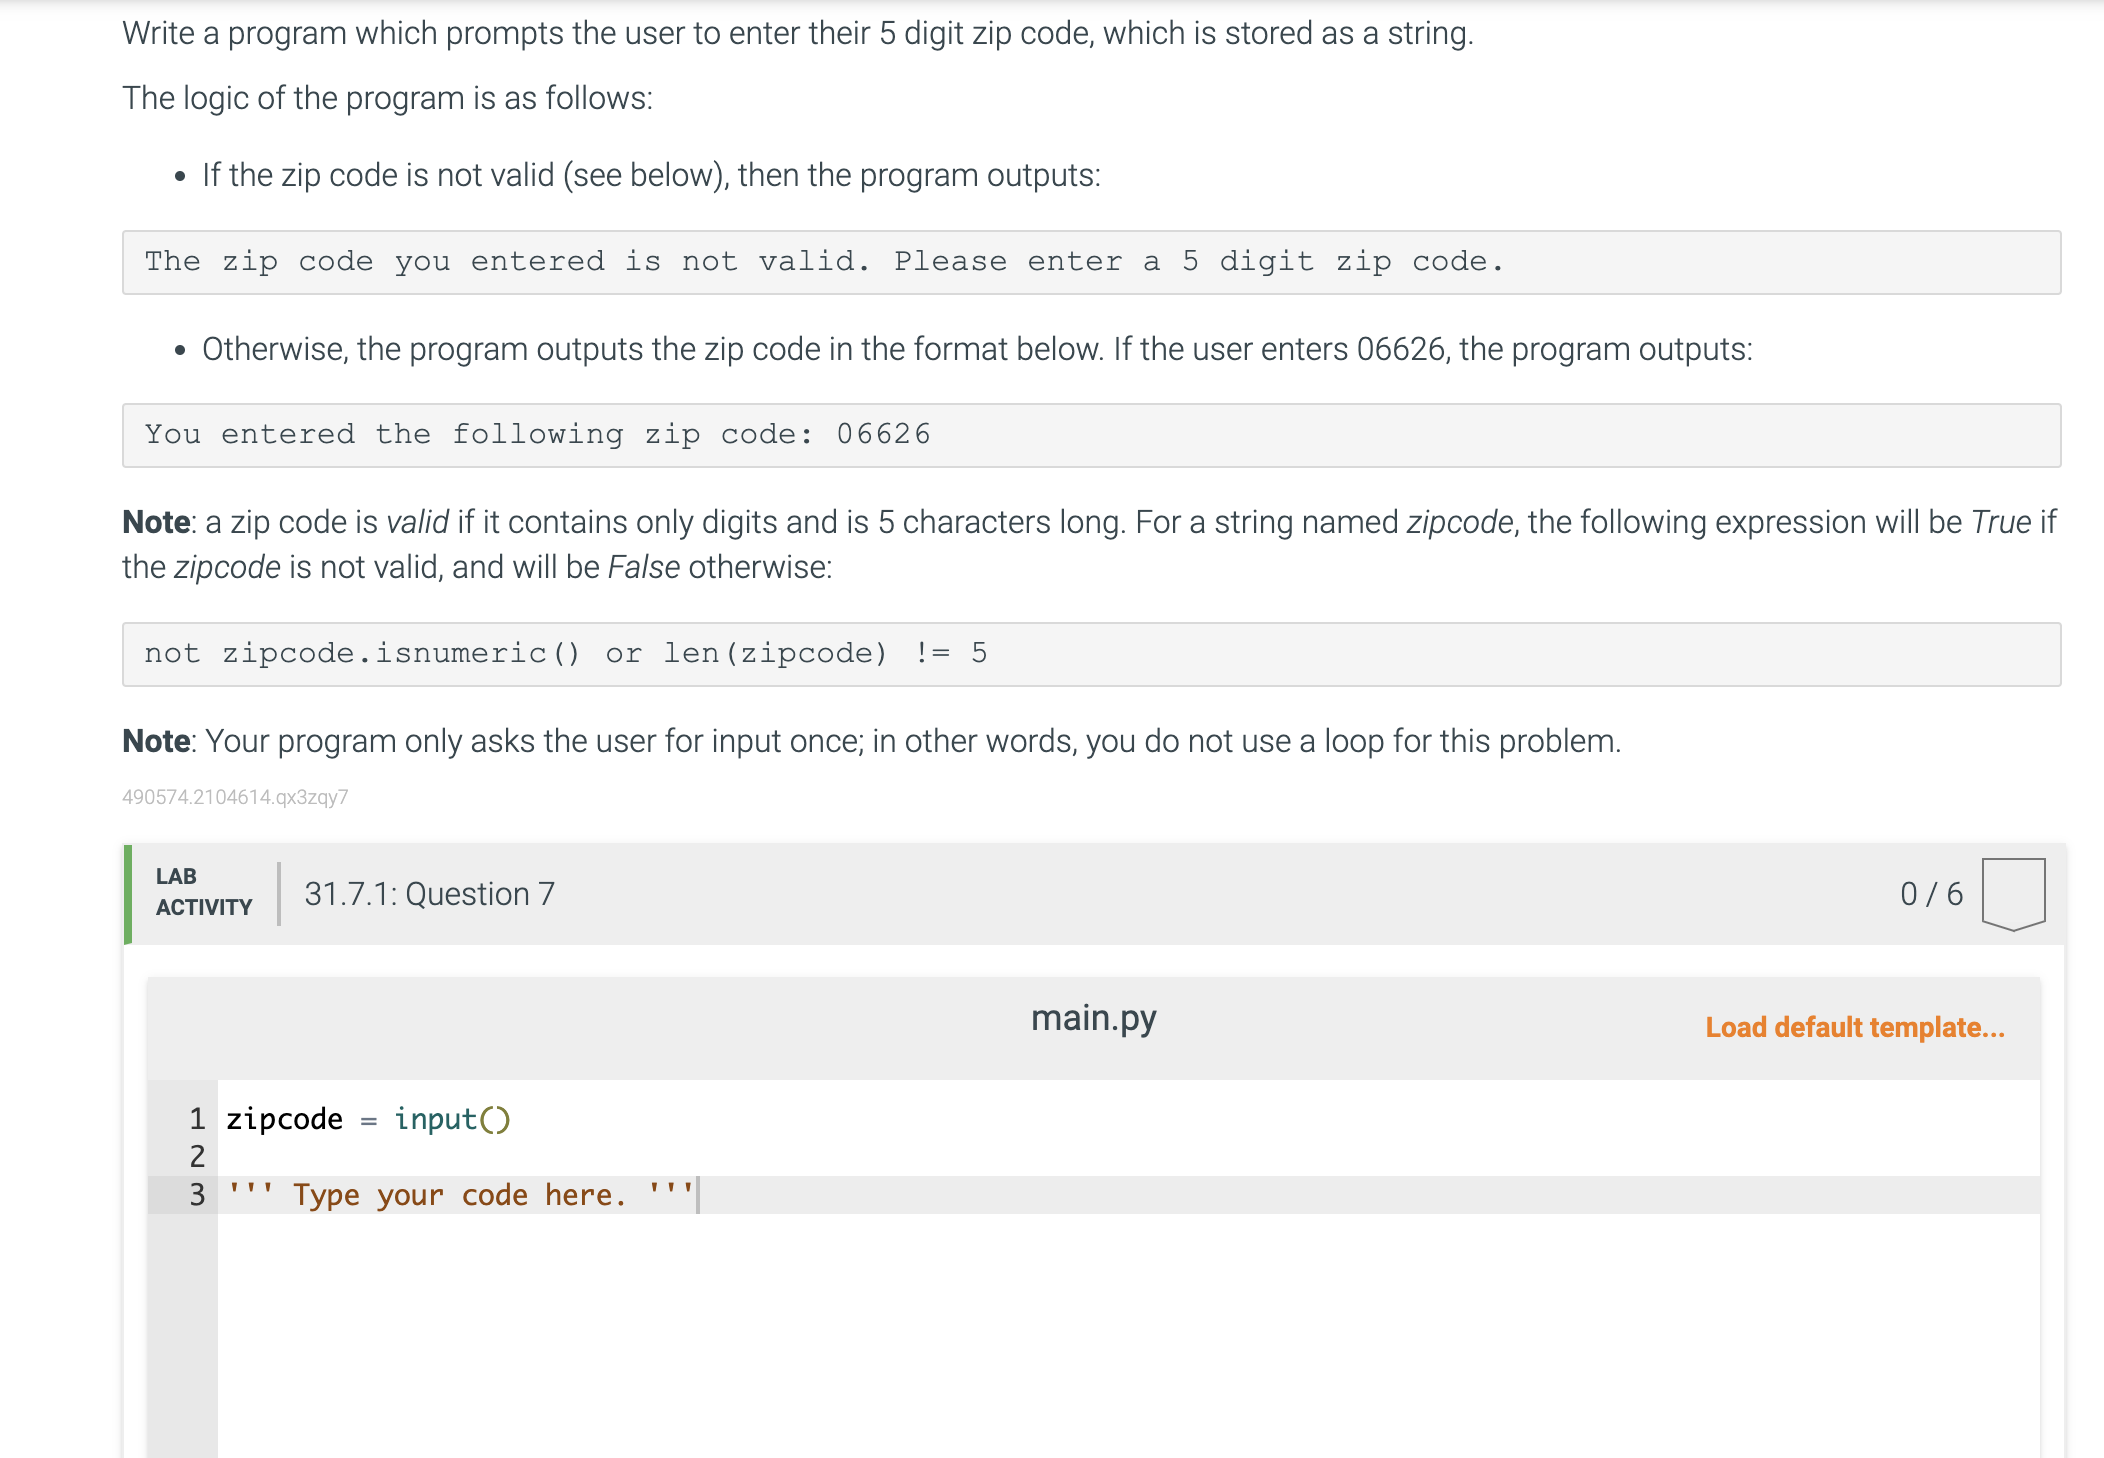The height and width of the screenshot is (1458, 2104).
Task: Click the LAB ACTIVITY label
Action: pos(203,892)
